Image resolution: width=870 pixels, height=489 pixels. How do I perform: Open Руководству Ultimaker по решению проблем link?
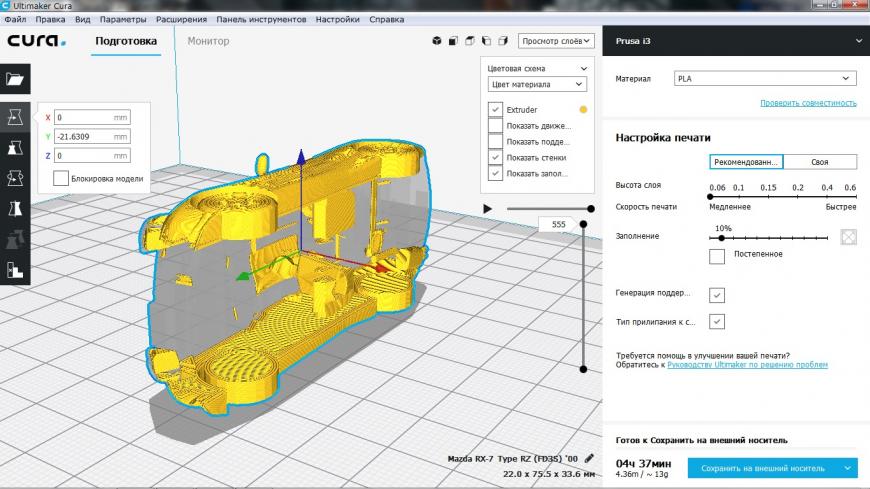coord(747,365)
